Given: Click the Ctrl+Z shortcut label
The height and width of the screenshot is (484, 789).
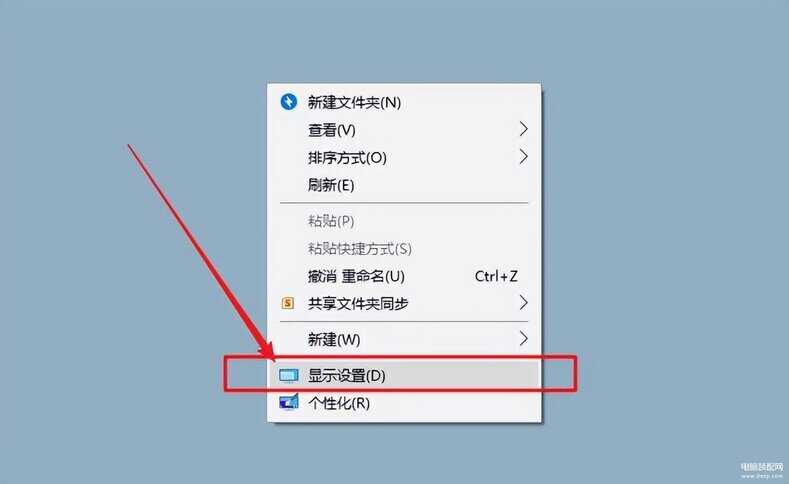Looking at the screenshot, I should (x=496, y=276).
